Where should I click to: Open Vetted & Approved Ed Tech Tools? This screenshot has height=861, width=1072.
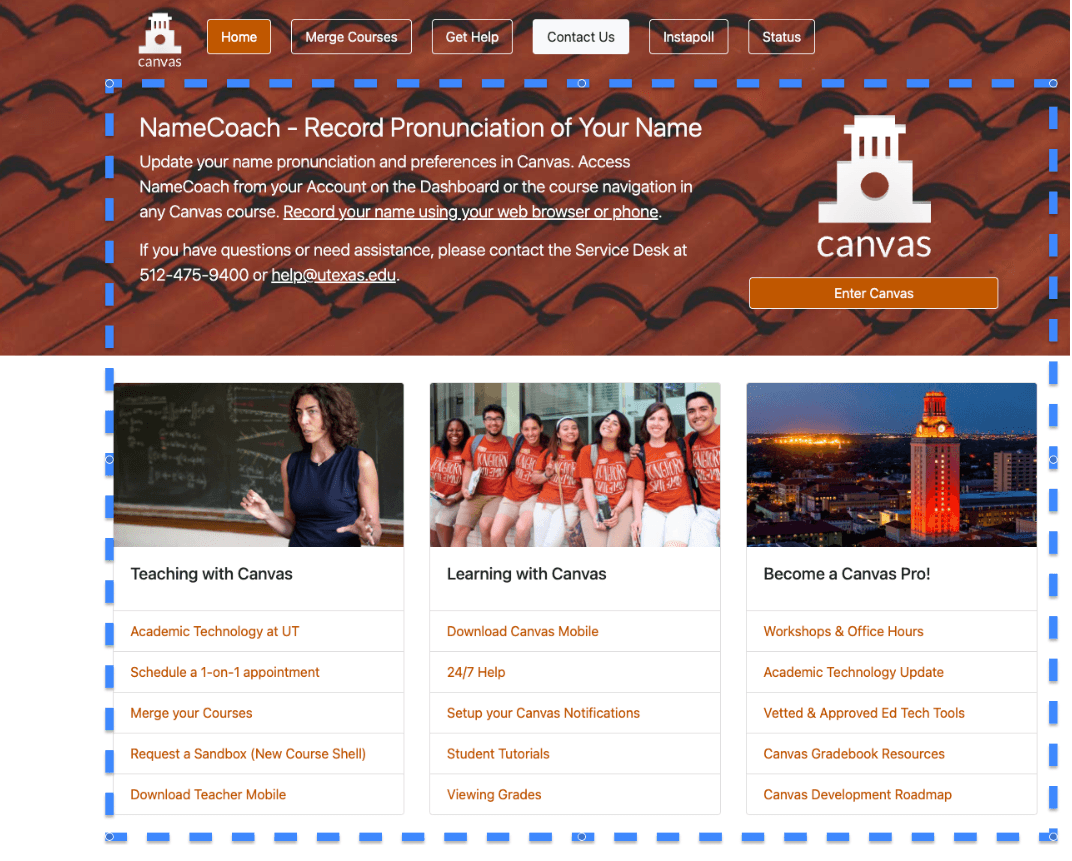point(864,713)
